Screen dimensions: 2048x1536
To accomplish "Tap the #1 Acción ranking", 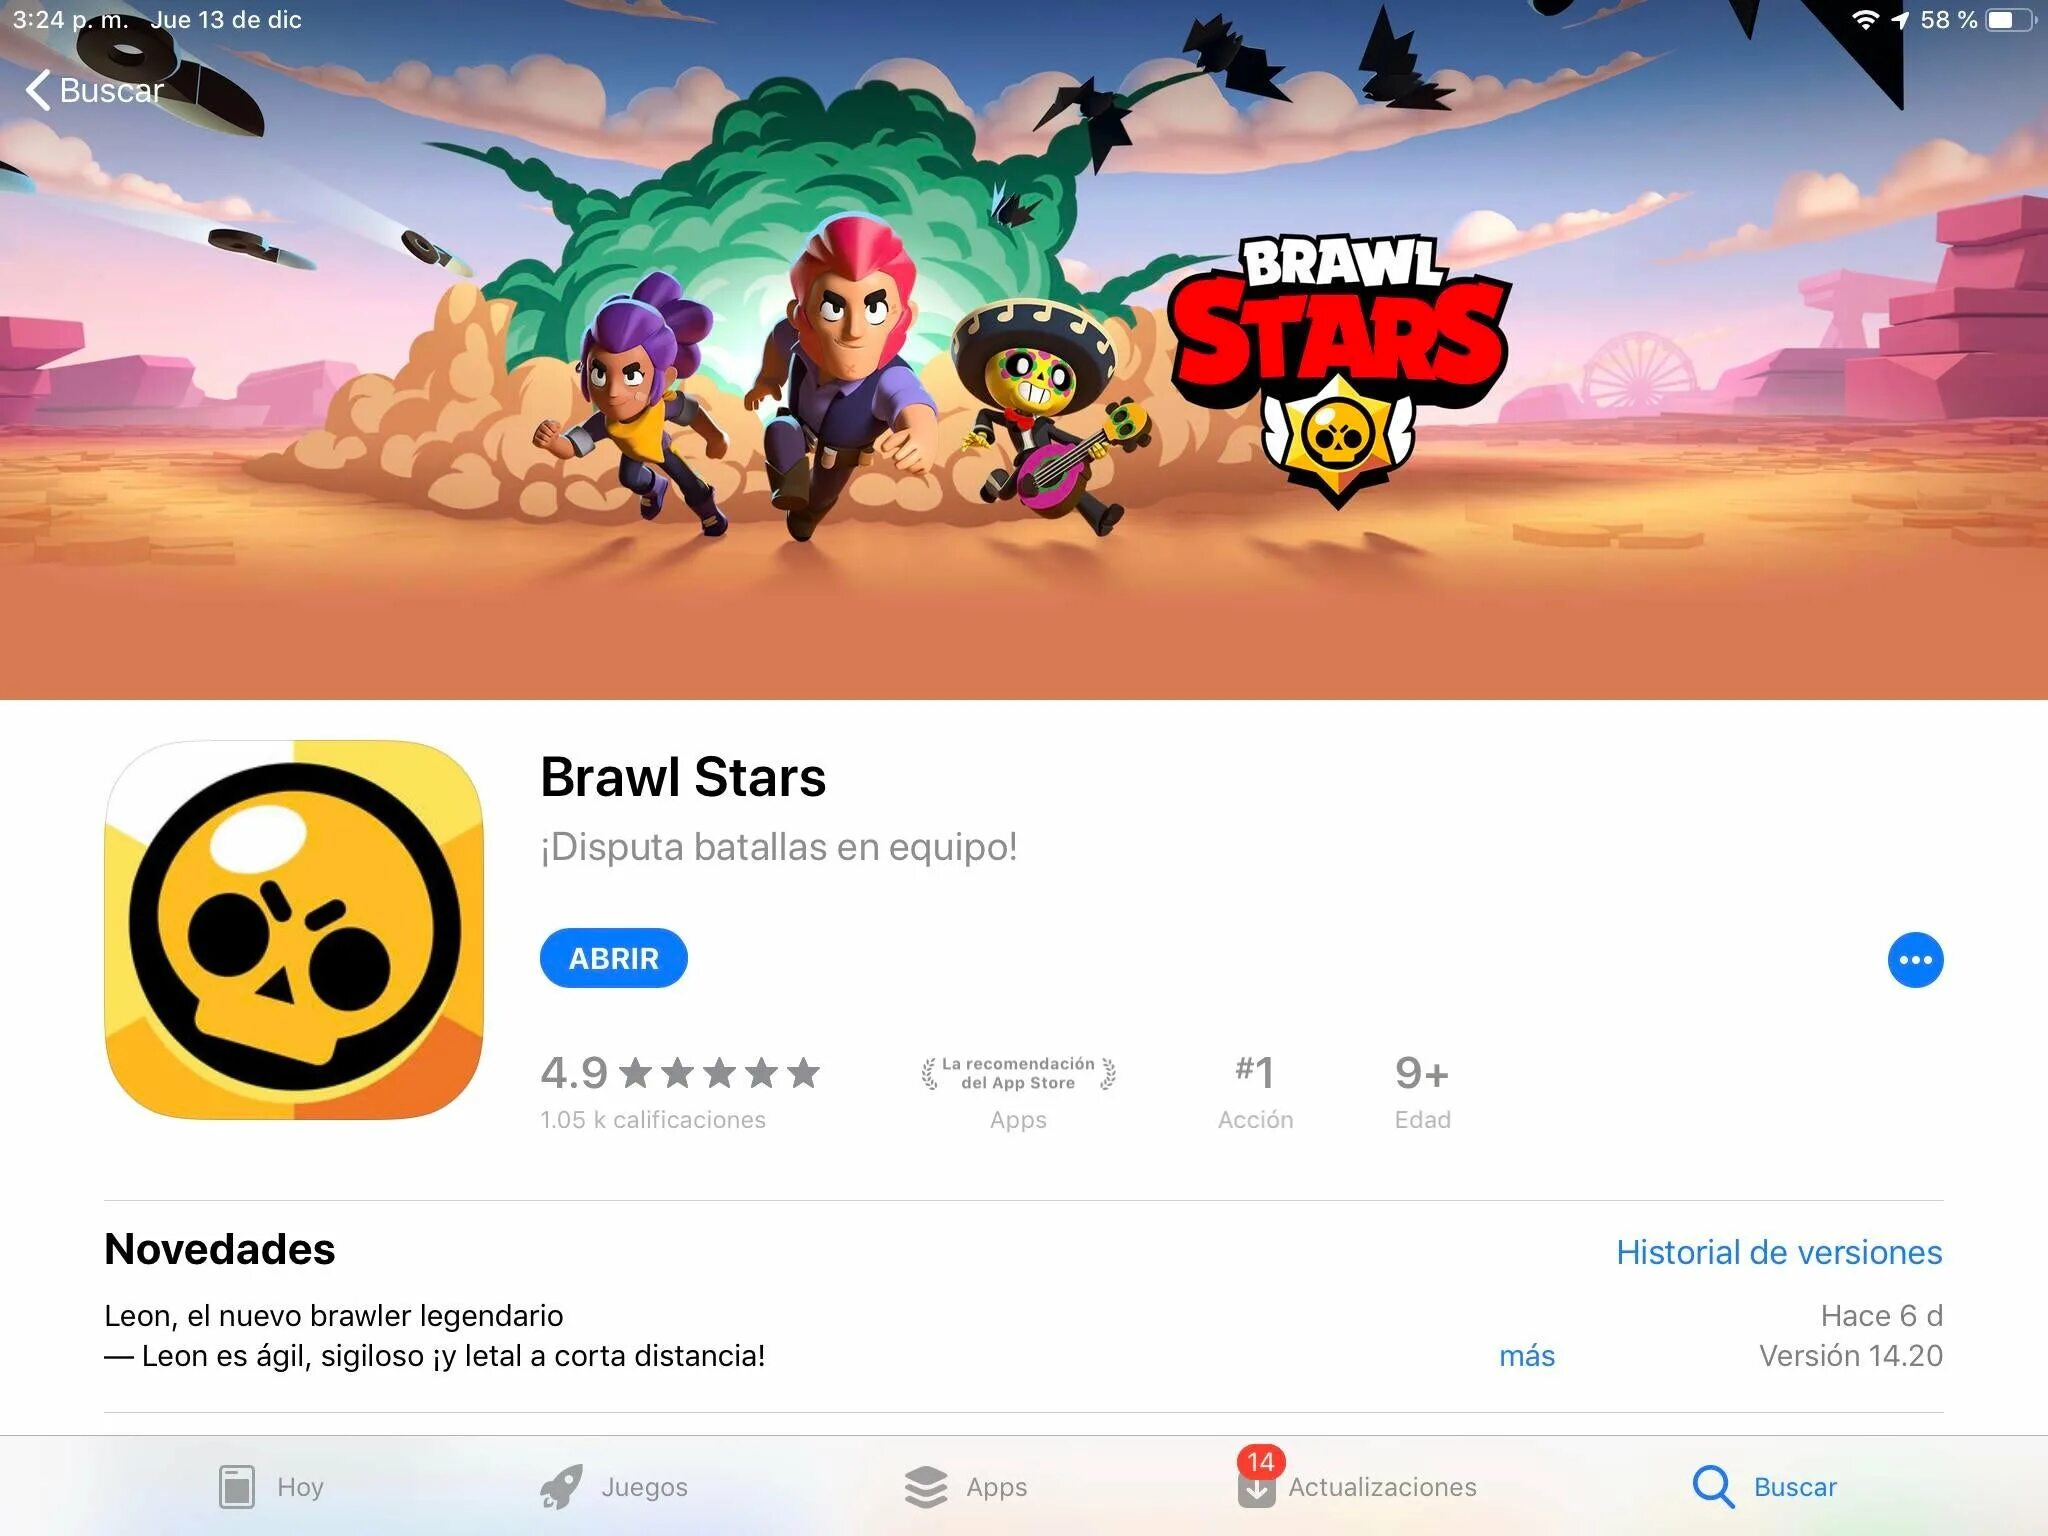I will (x=1255, y=1091).
